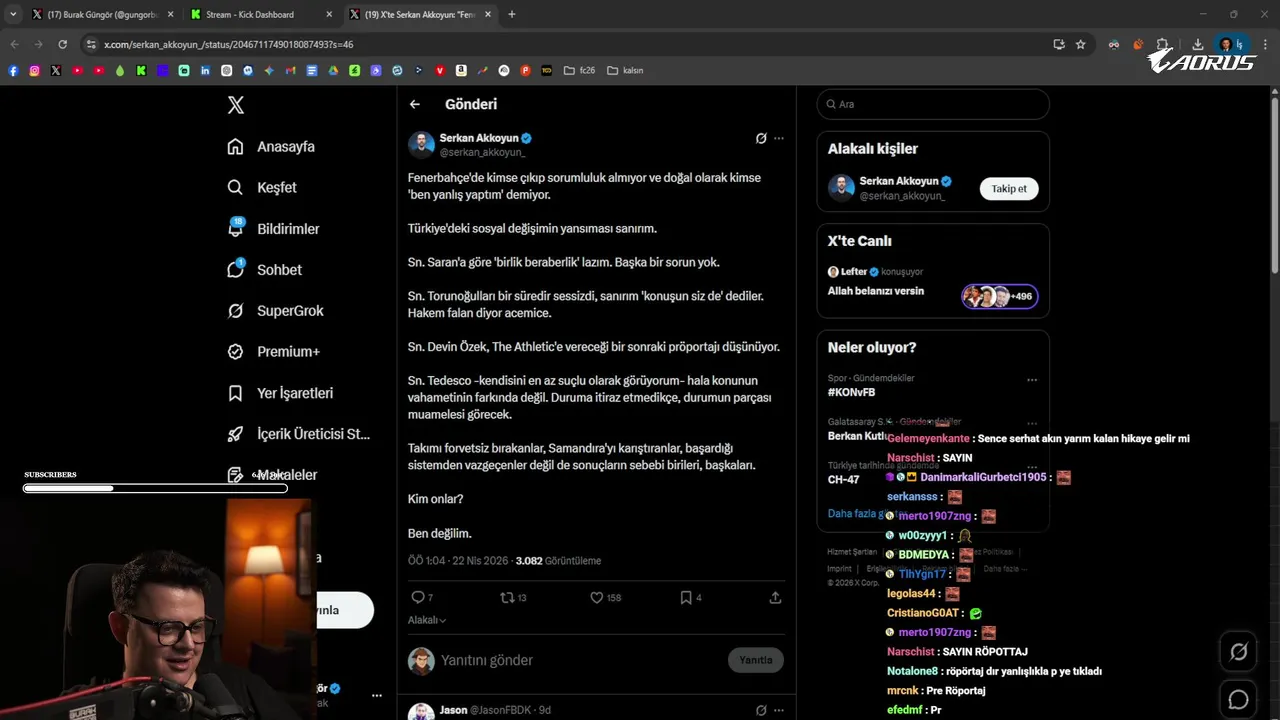Open Serkan Akkoyun's profile avatar on post
This screenshot has width=1280, height=720.
(421, 144)
